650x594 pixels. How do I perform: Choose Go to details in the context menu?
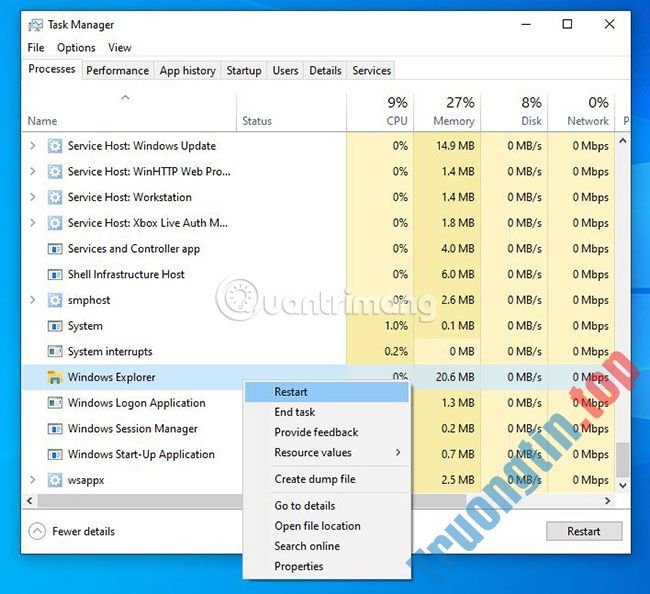pos(327,506)
